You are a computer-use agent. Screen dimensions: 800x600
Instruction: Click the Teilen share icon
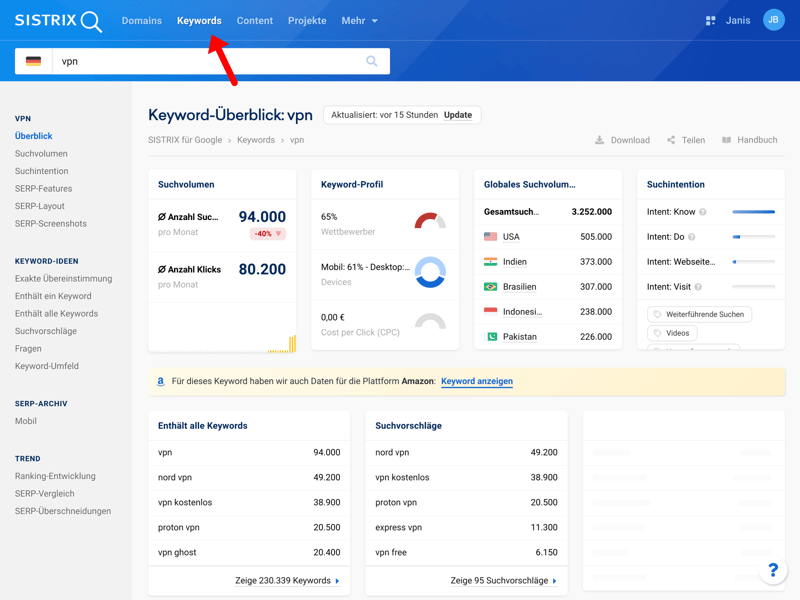pos(671,140)
